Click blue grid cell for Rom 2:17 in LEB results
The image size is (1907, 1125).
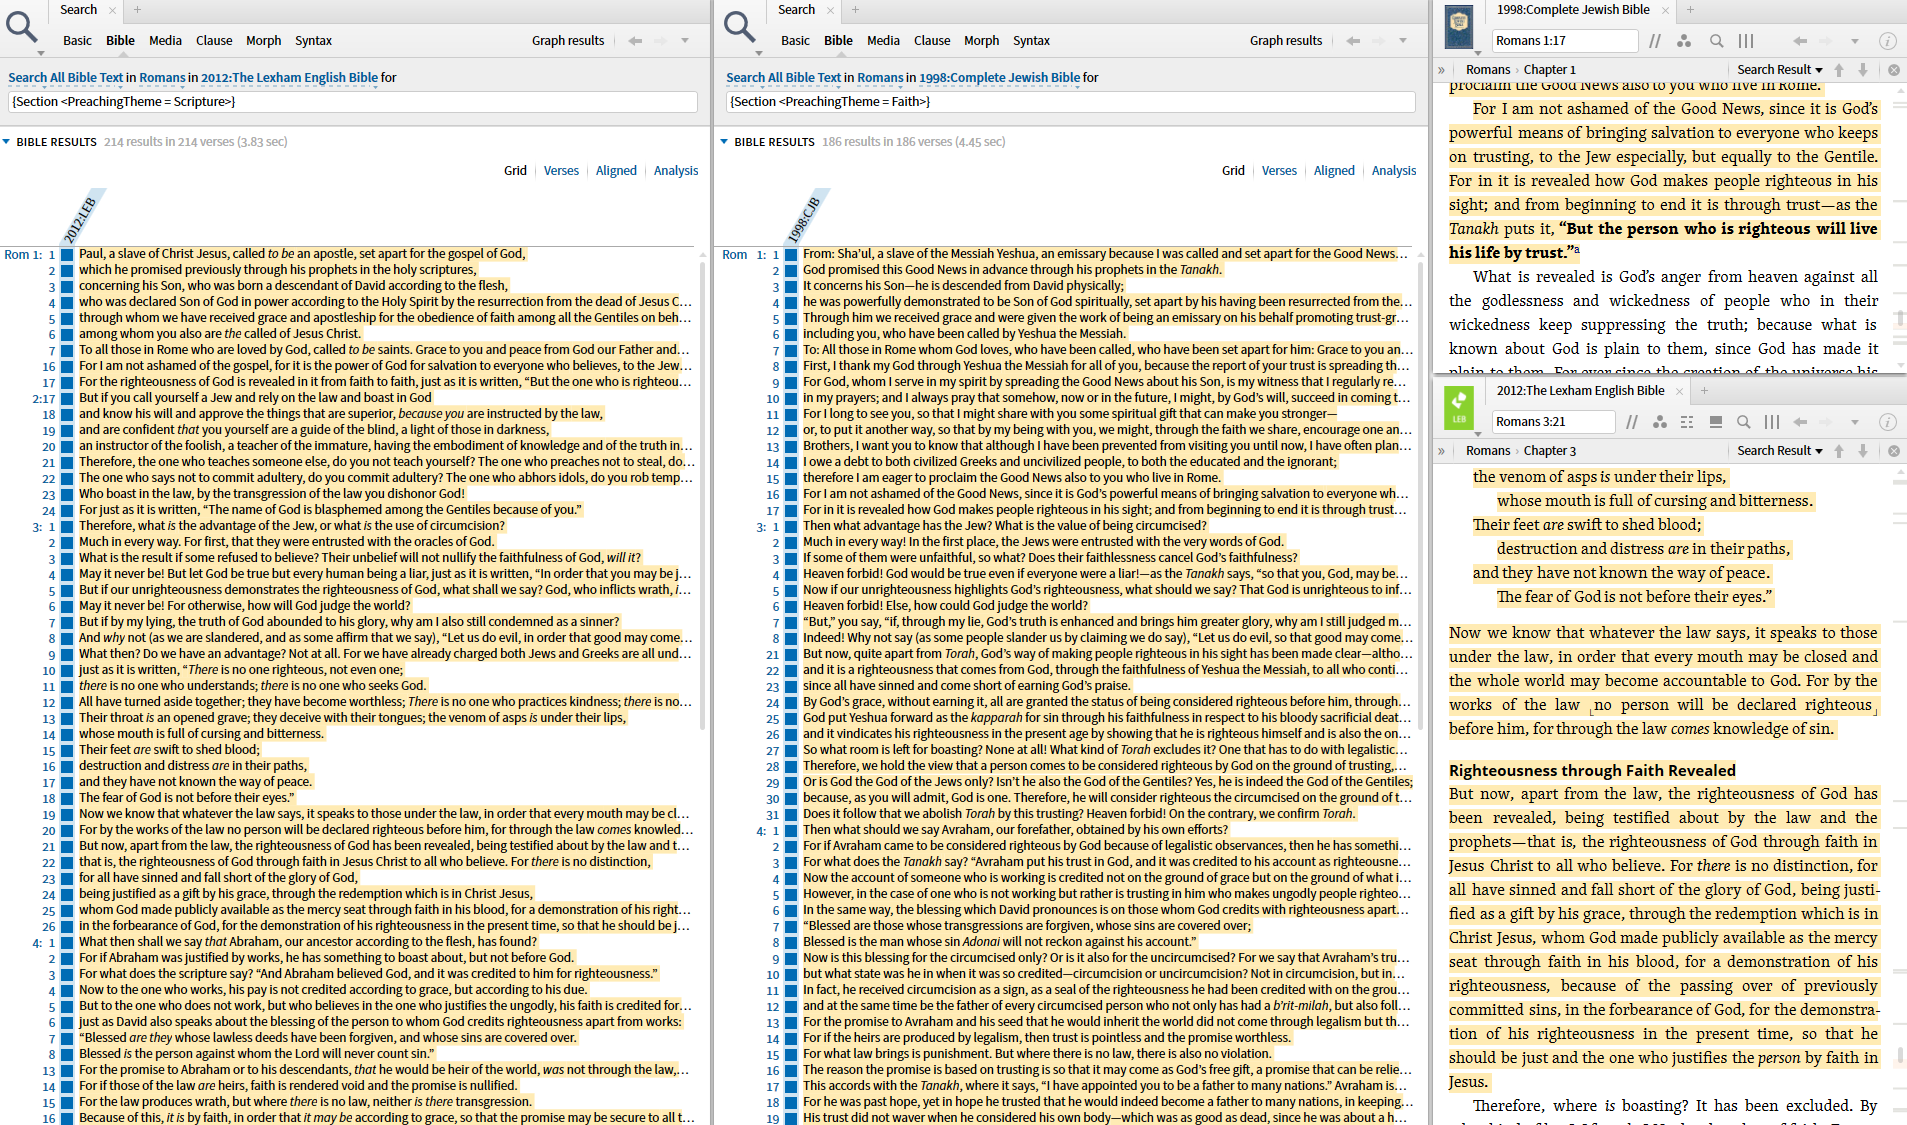67,399
